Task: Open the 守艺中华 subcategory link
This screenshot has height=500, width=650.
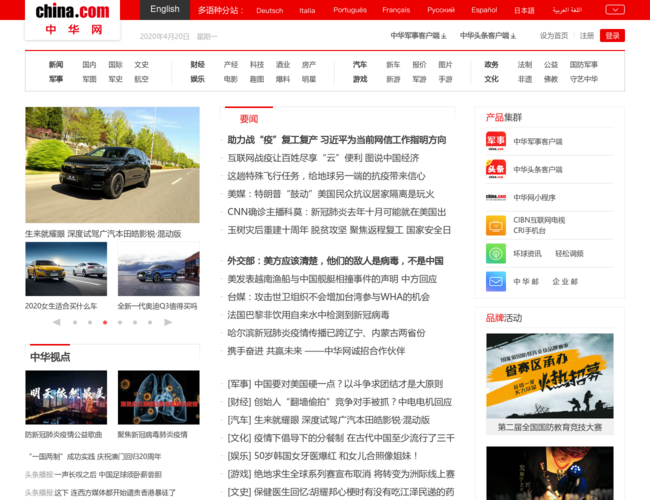Action: 584,79
